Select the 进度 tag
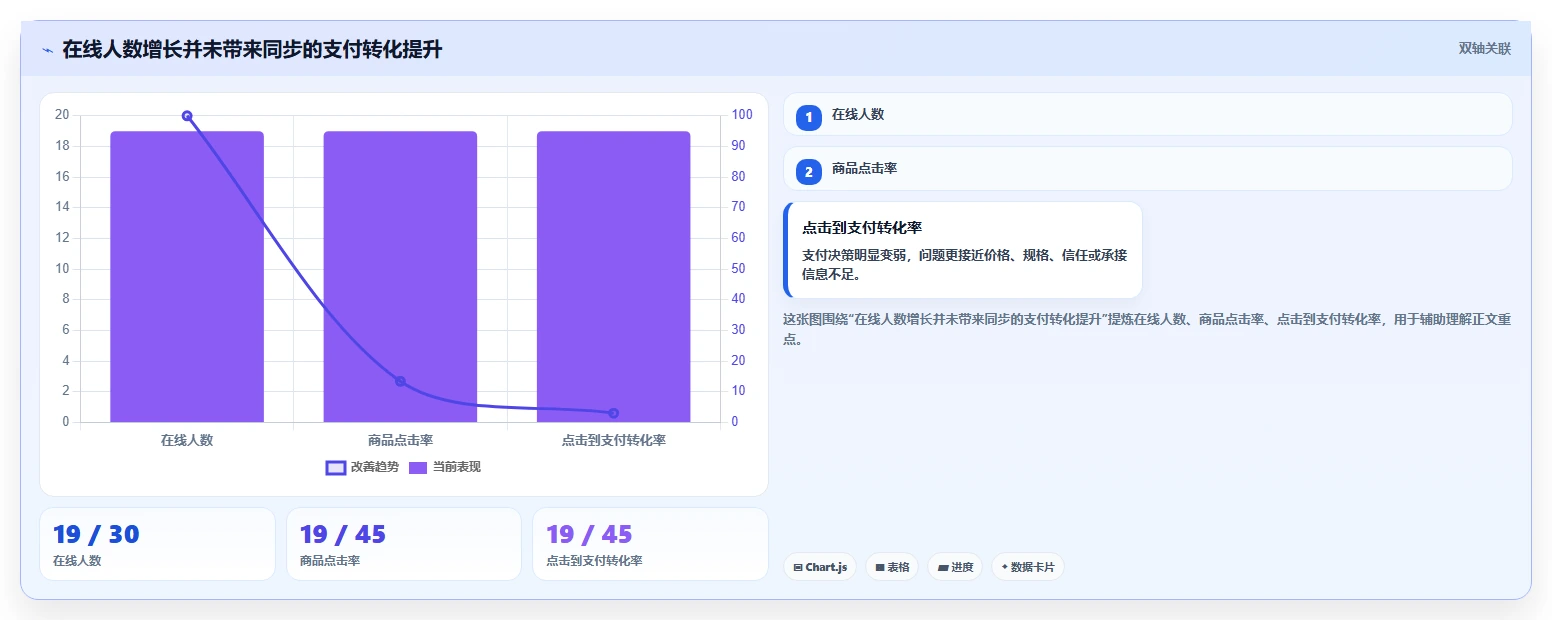1552x620 pixels. pyautogui.click(x=955, y=567)
